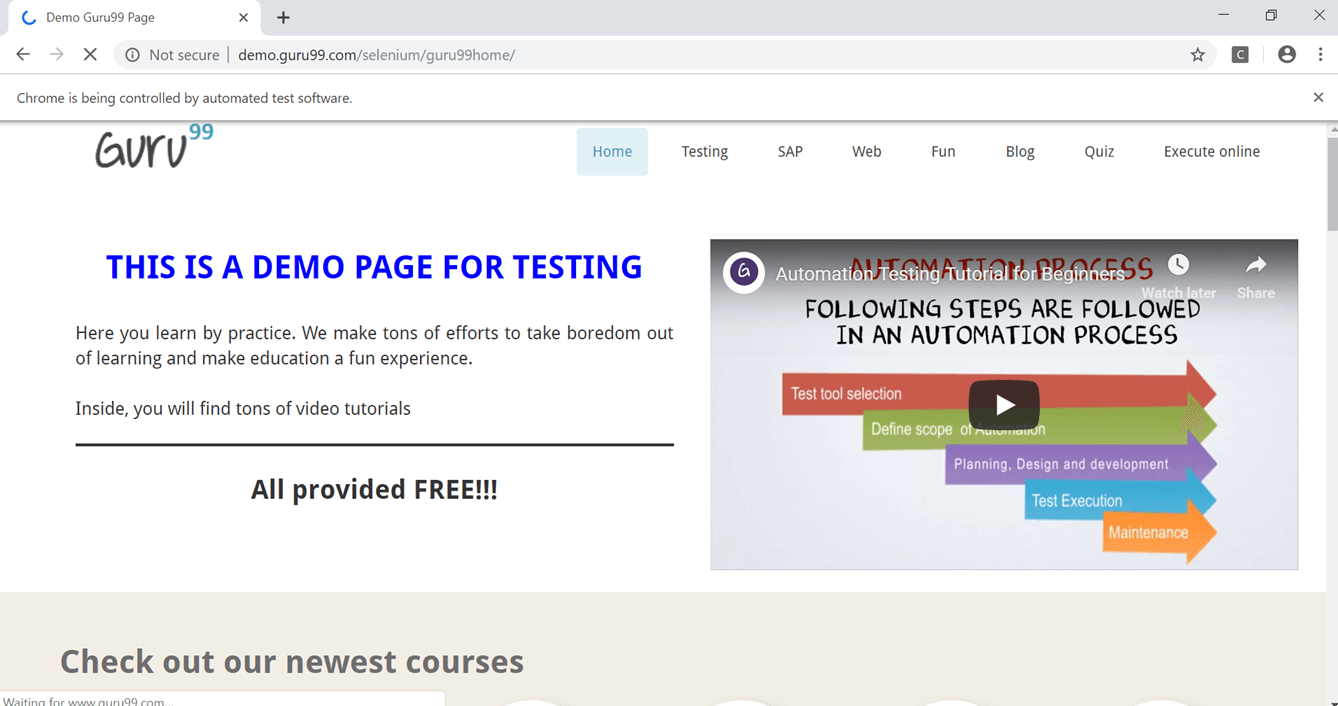The height and width of the screenshot is (706, 1338).
Task: Dismiss the automated test software notice
Action: (x=1317, y=97)
